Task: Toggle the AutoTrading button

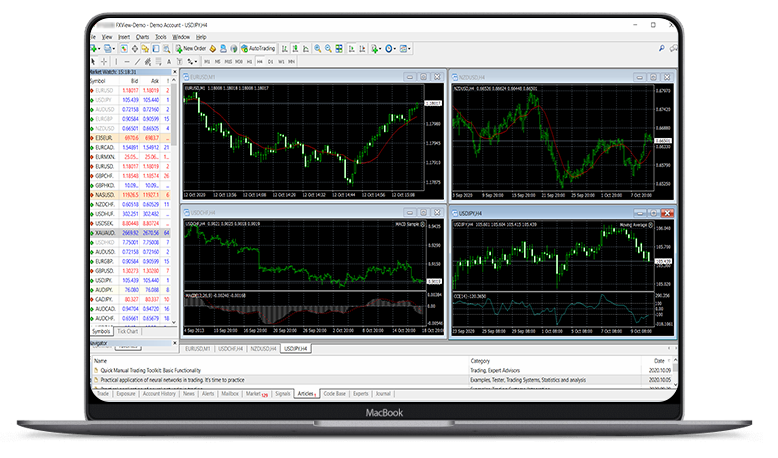Action: tap(258, 49)
